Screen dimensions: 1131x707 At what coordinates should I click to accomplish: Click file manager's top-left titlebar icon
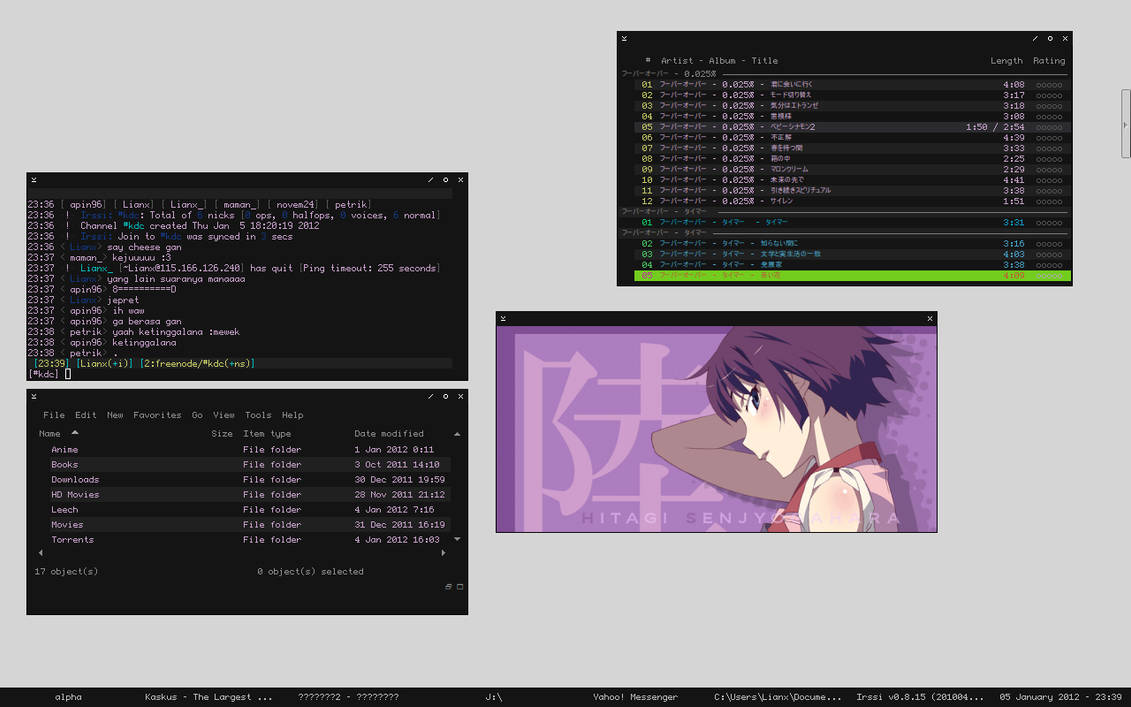click(x=34, y=396)
